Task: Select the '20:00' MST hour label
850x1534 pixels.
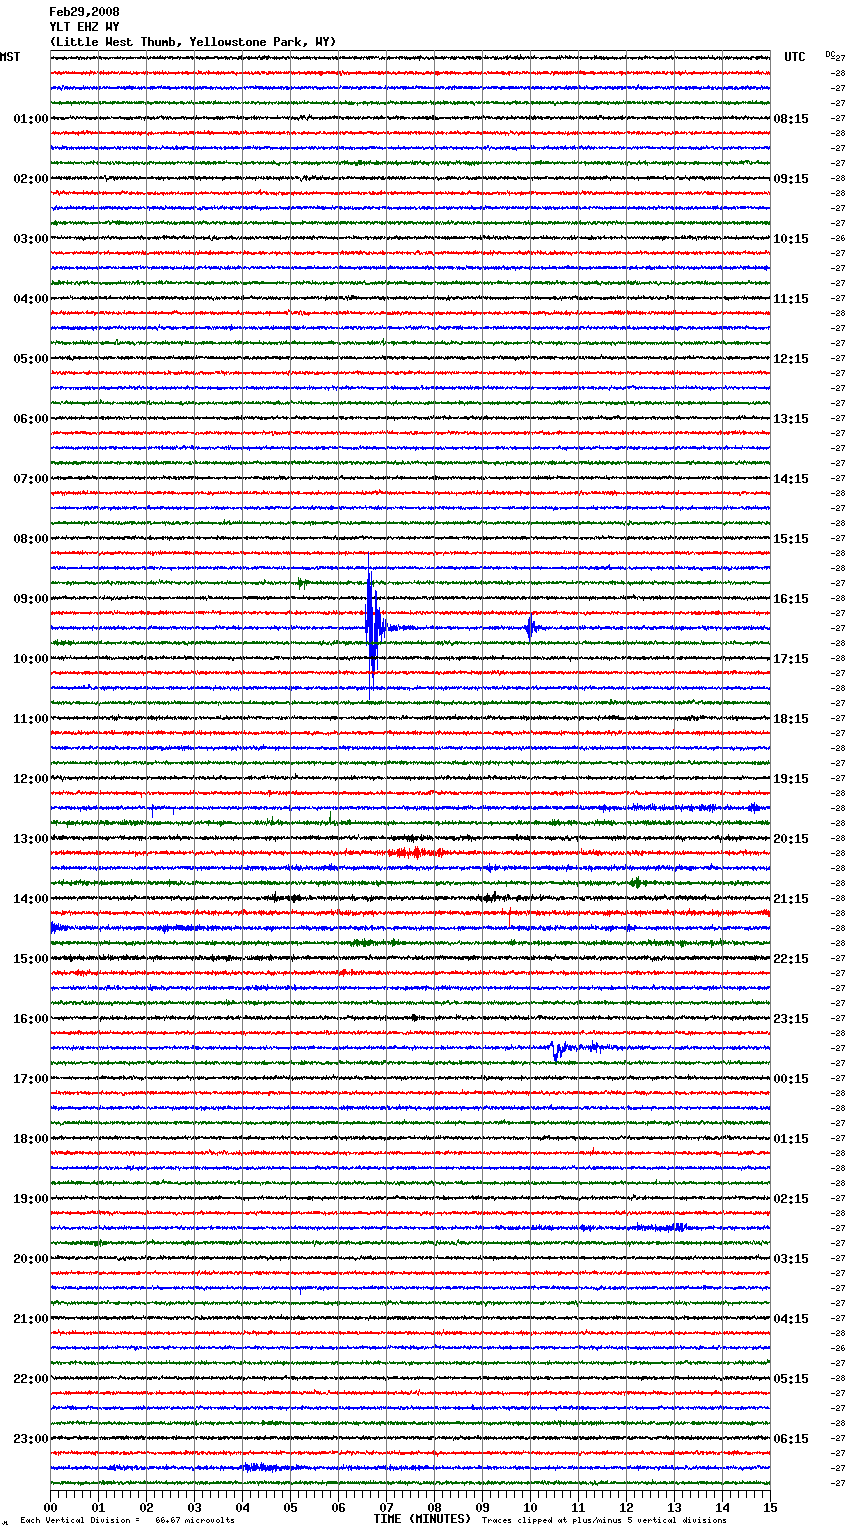Action: coord(31,1259)
